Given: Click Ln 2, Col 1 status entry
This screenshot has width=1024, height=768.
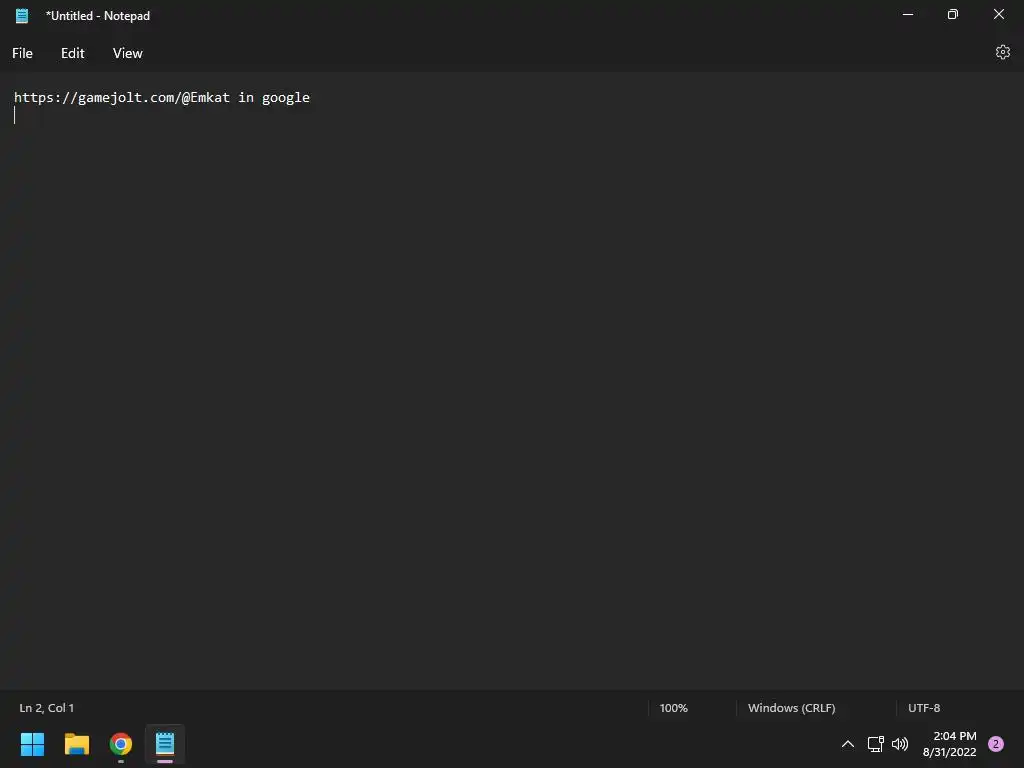Looking at the screenshot, I should click(46, 708).
